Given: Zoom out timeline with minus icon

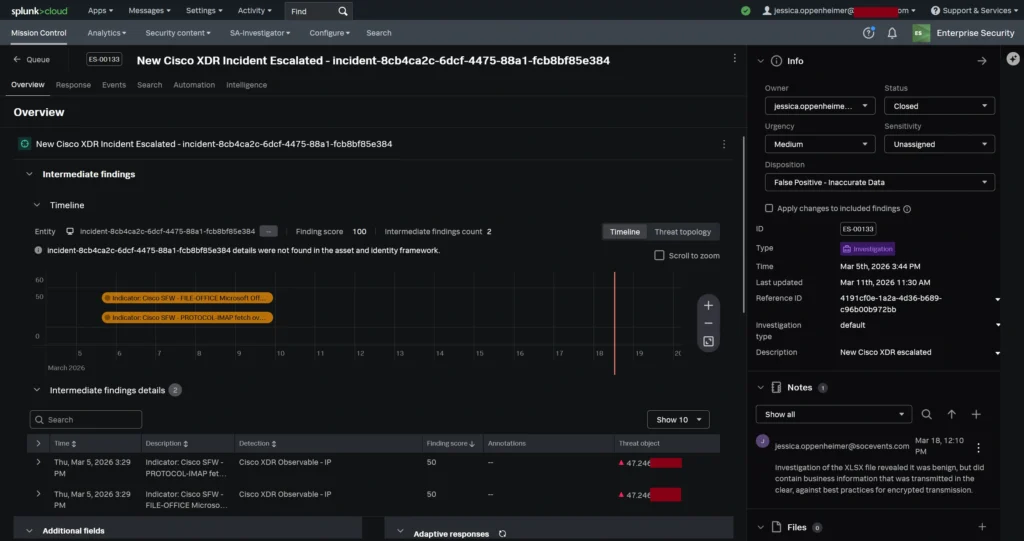Looking at the screenshot, I should pos(708,323).
